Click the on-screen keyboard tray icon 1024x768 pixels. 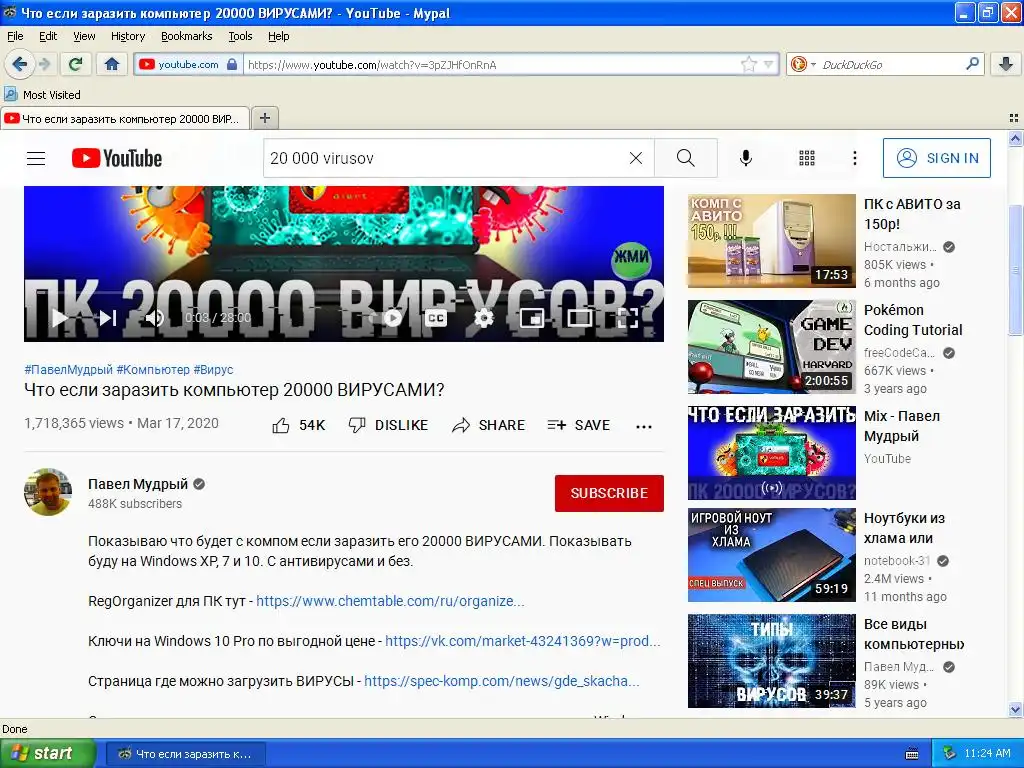tap(912, 754)
